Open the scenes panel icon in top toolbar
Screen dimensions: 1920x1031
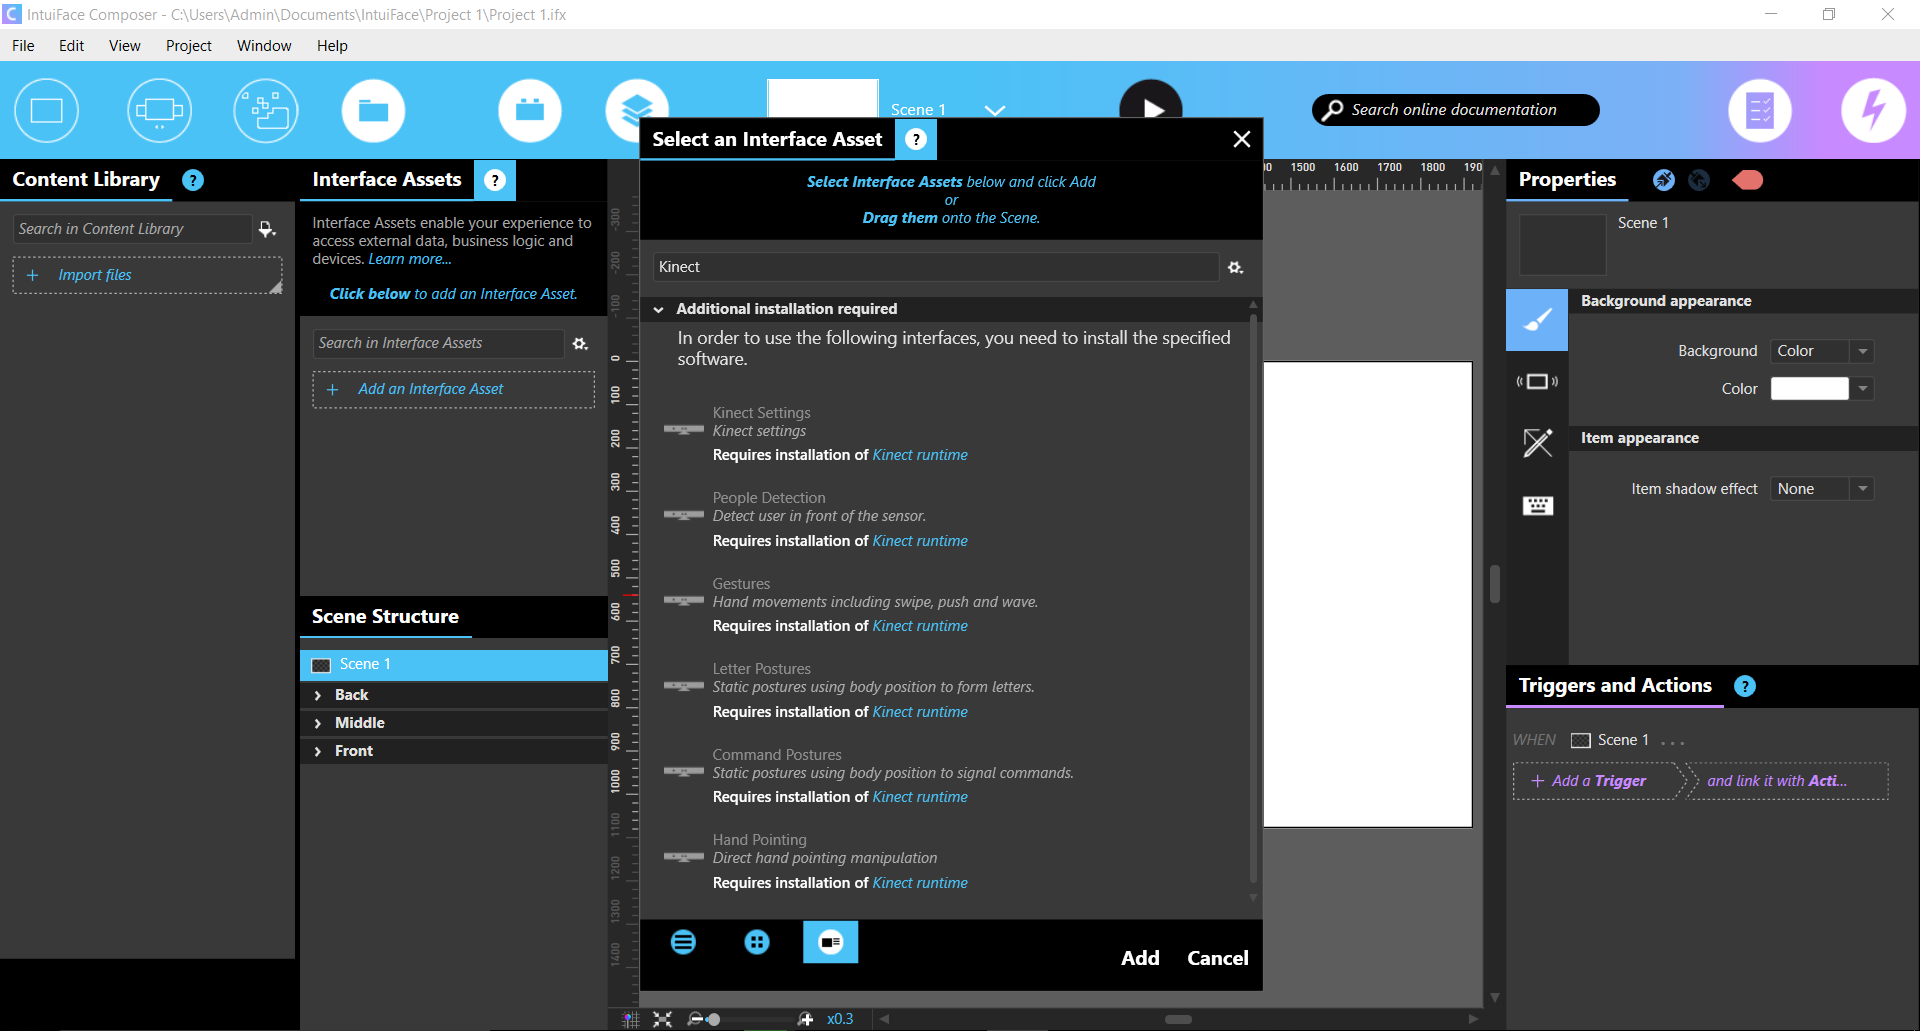click(x=46, y=110)
